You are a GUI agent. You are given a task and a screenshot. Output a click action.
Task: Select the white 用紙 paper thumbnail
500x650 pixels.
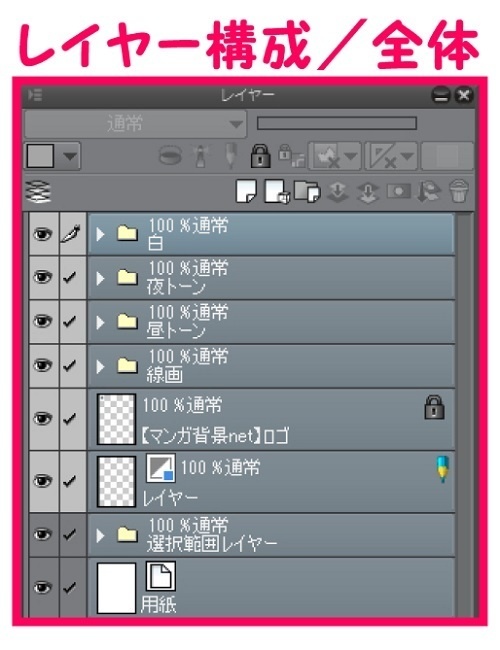point(116,588)
